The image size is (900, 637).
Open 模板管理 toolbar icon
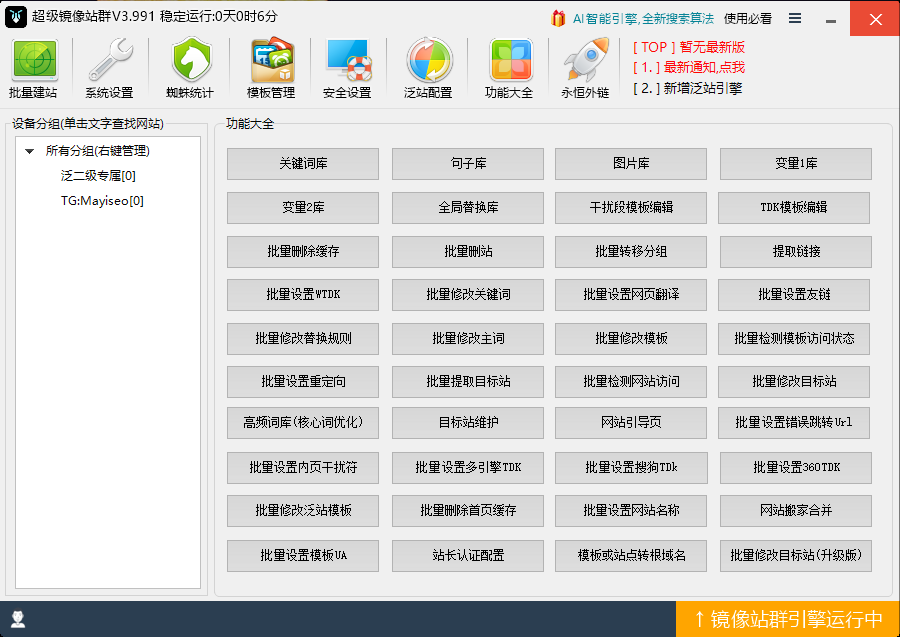(x=271, y=60)
